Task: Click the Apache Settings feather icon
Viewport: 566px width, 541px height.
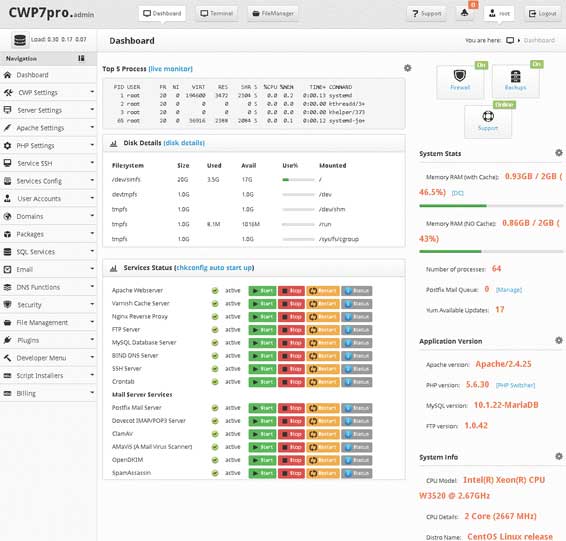Action: click(7, 127)
